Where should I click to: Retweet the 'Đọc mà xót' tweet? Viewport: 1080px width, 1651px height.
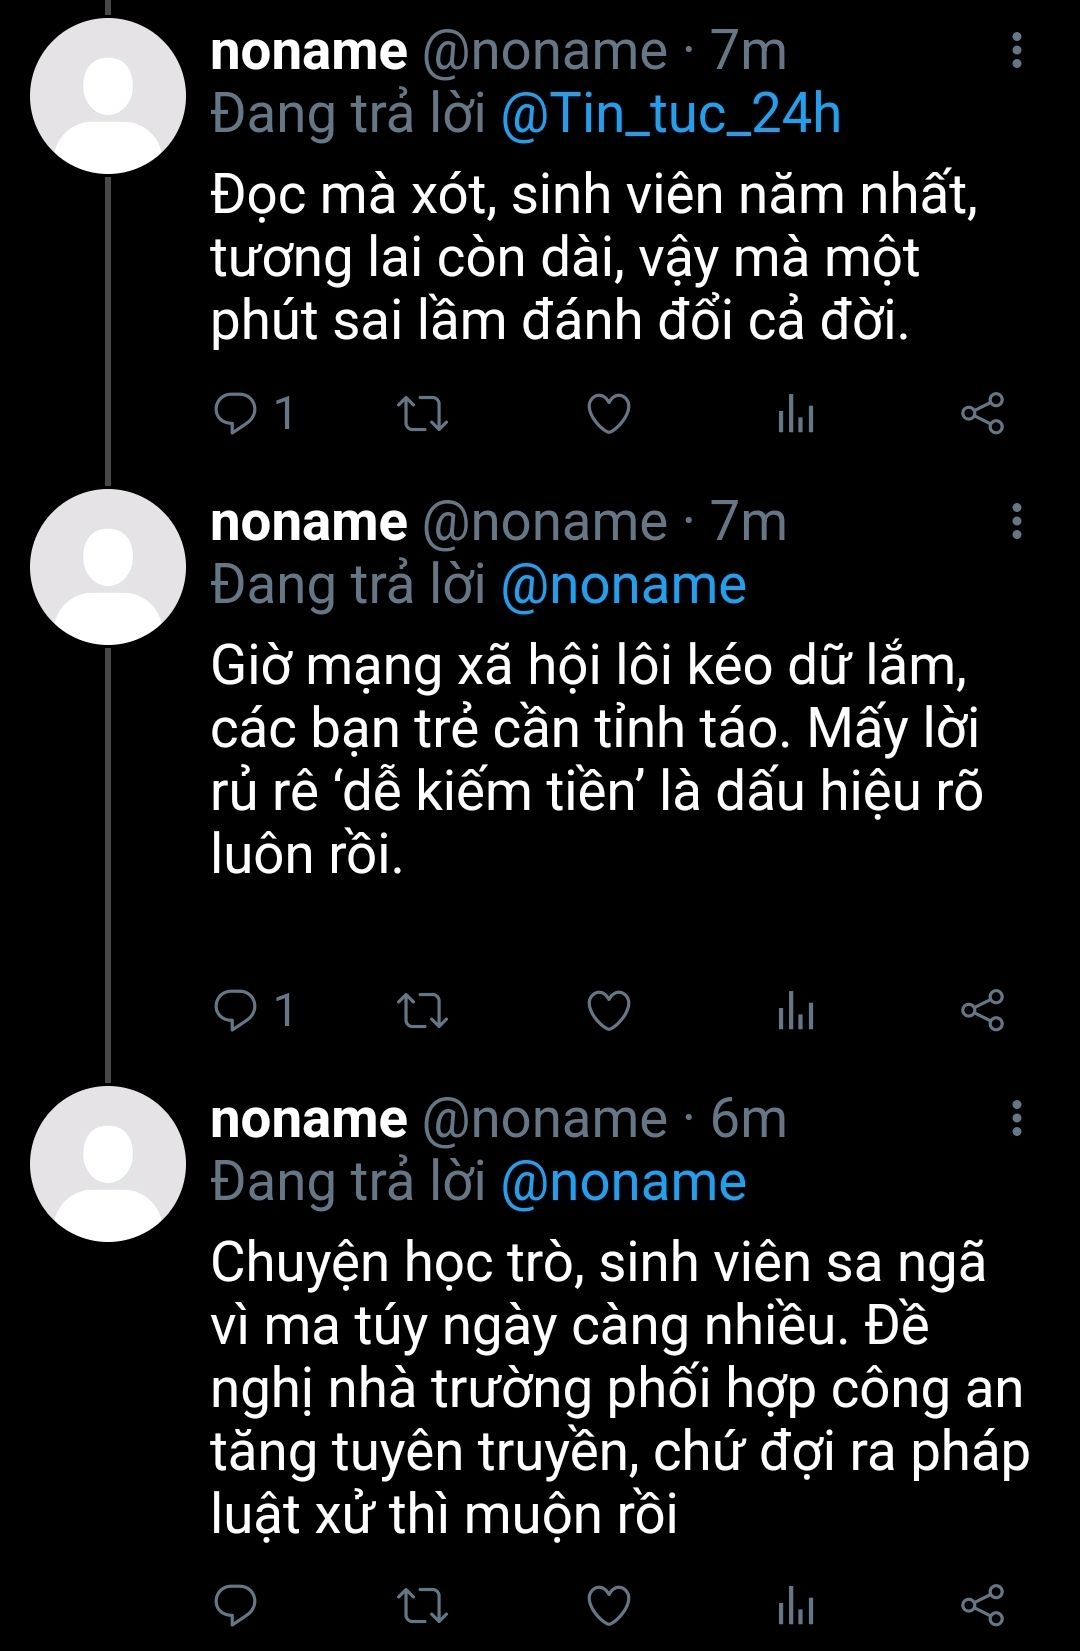(422, 413)
